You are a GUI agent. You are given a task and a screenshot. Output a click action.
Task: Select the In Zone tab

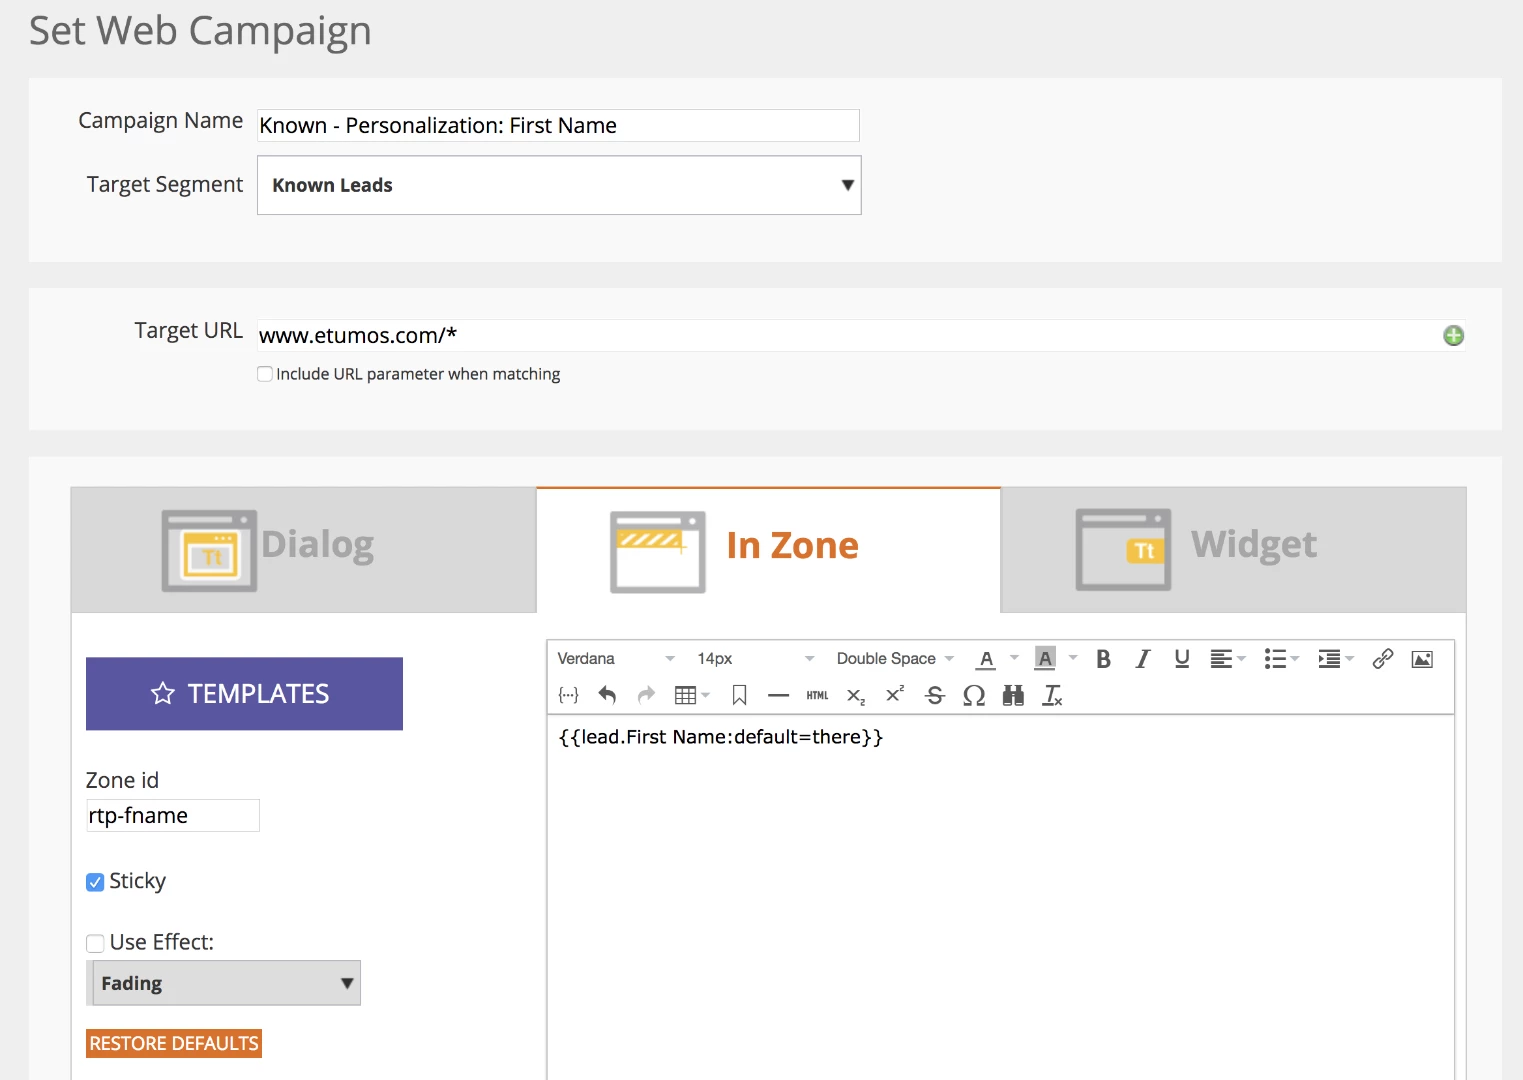click(768, 550)
